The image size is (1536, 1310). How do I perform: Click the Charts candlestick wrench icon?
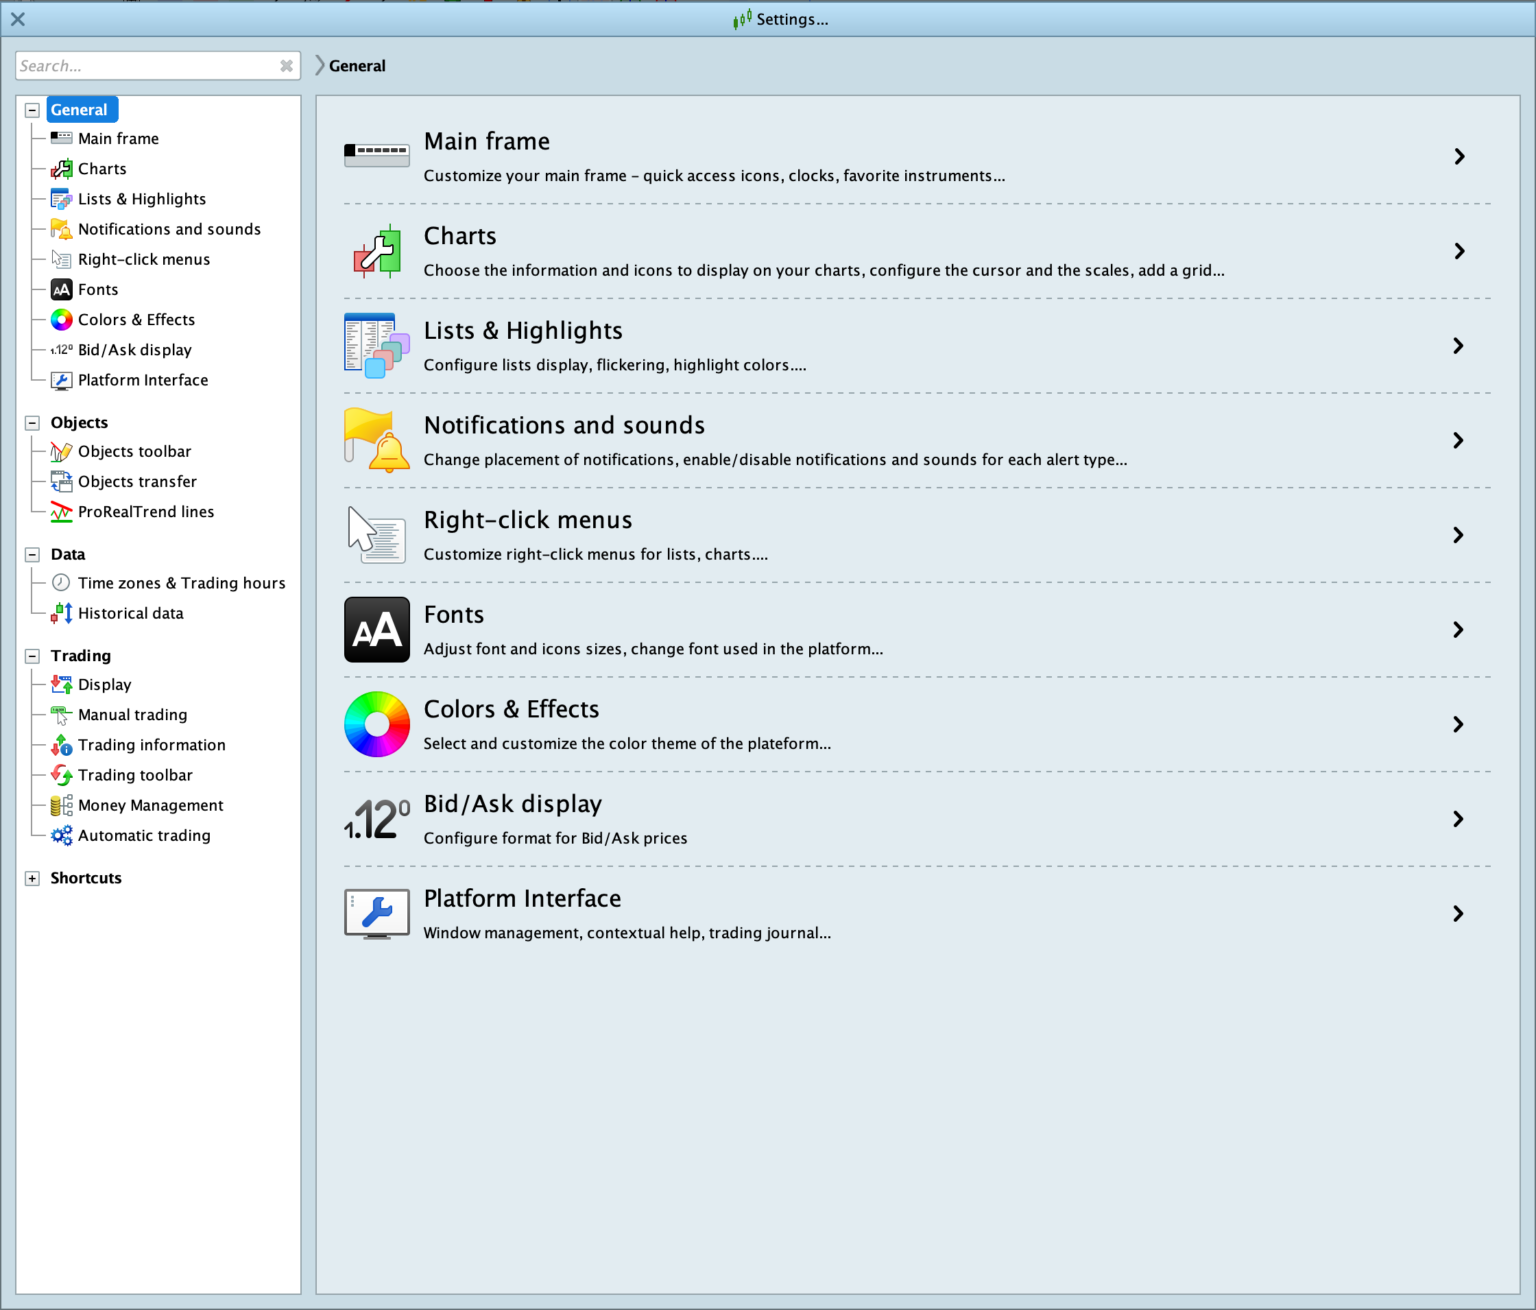coord(376,251)
